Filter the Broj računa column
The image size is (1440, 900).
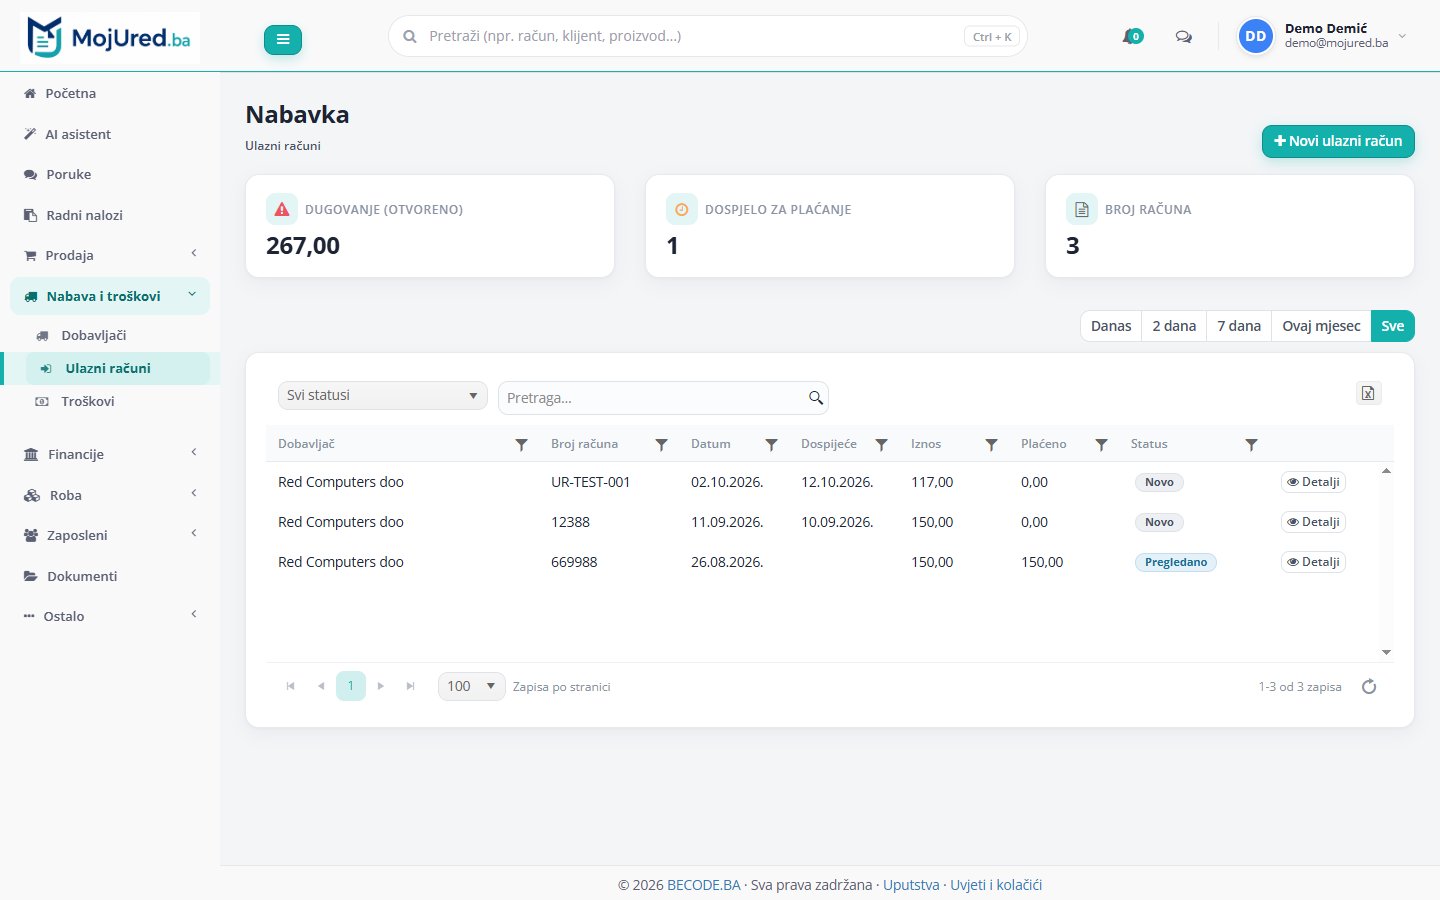[661, 444]
